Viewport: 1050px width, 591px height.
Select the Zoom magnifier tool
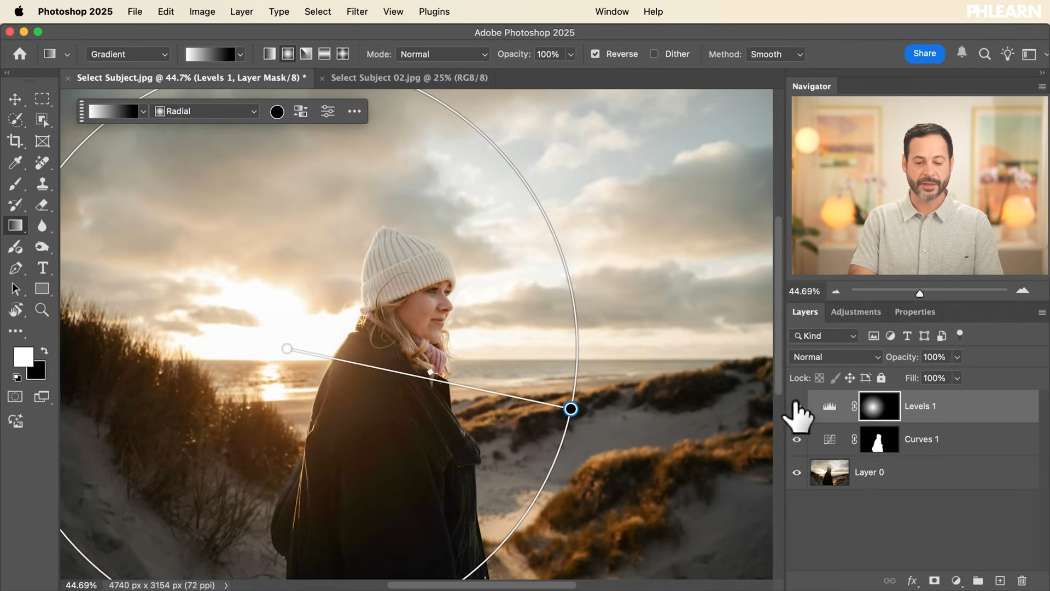(x=42, y=310)
